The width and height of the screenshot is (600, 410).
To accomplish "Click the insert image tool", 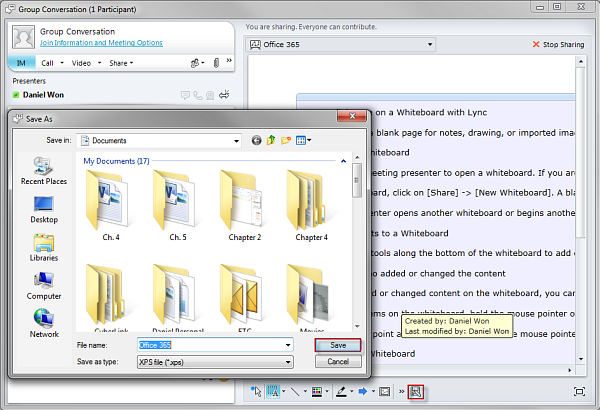I will pos(385,391).
